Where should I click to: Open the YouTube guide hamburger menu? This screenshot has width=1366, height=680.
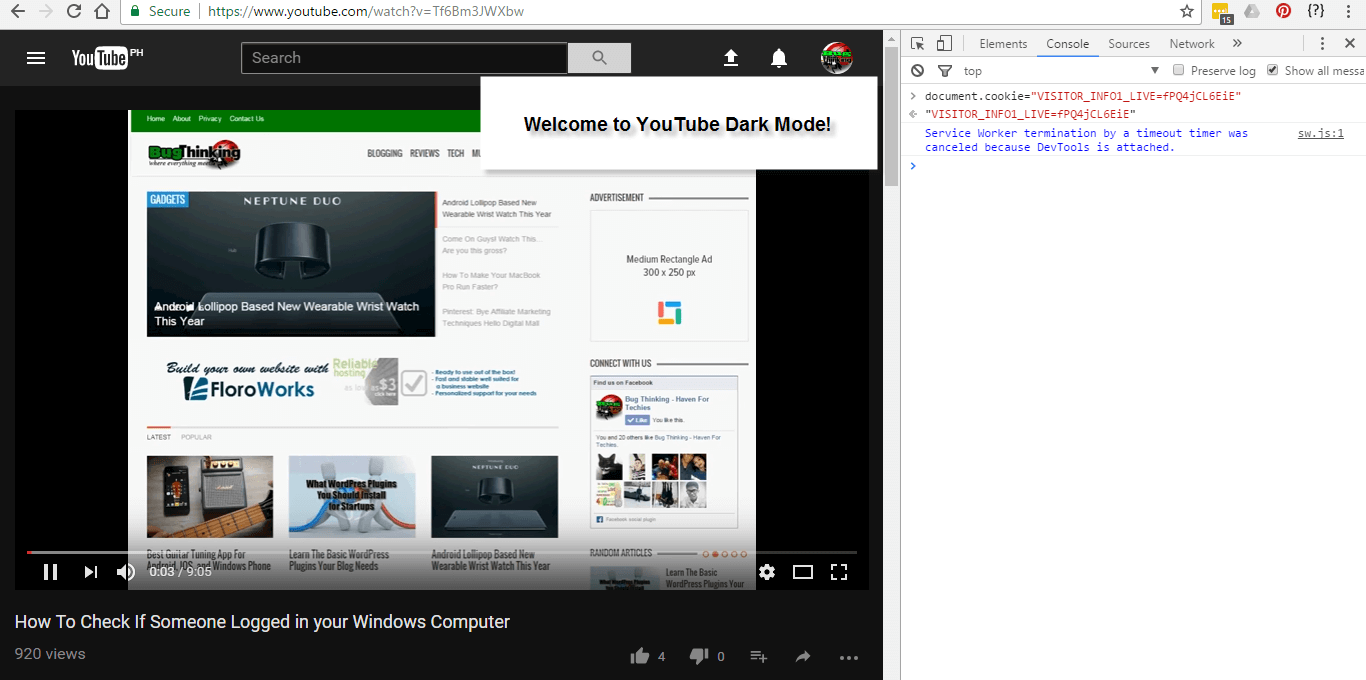(x=36, y=58)
